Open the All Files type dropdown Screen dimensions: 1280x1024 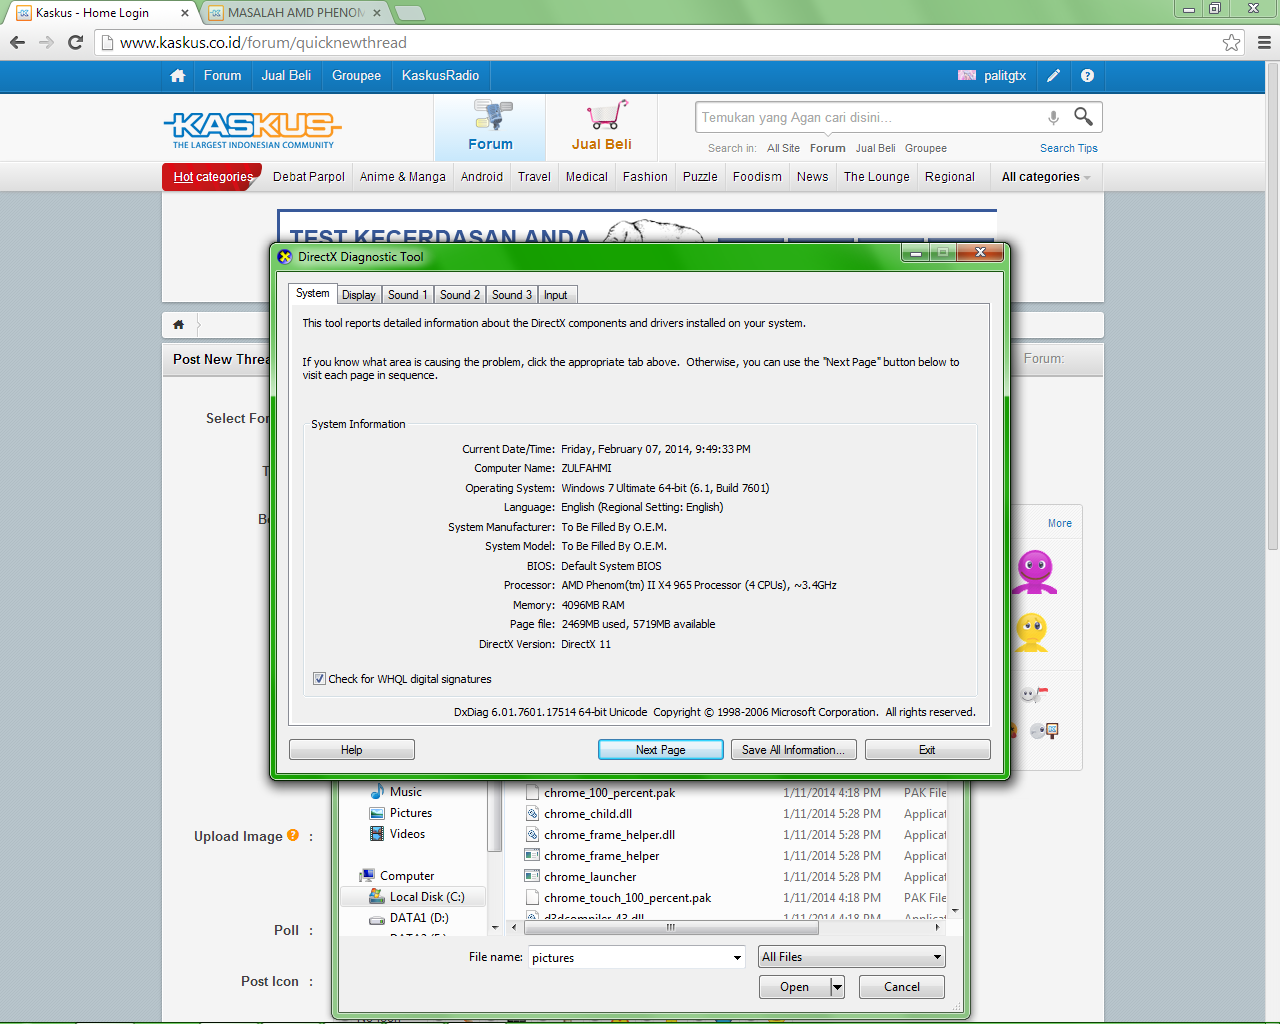(851, 957)
